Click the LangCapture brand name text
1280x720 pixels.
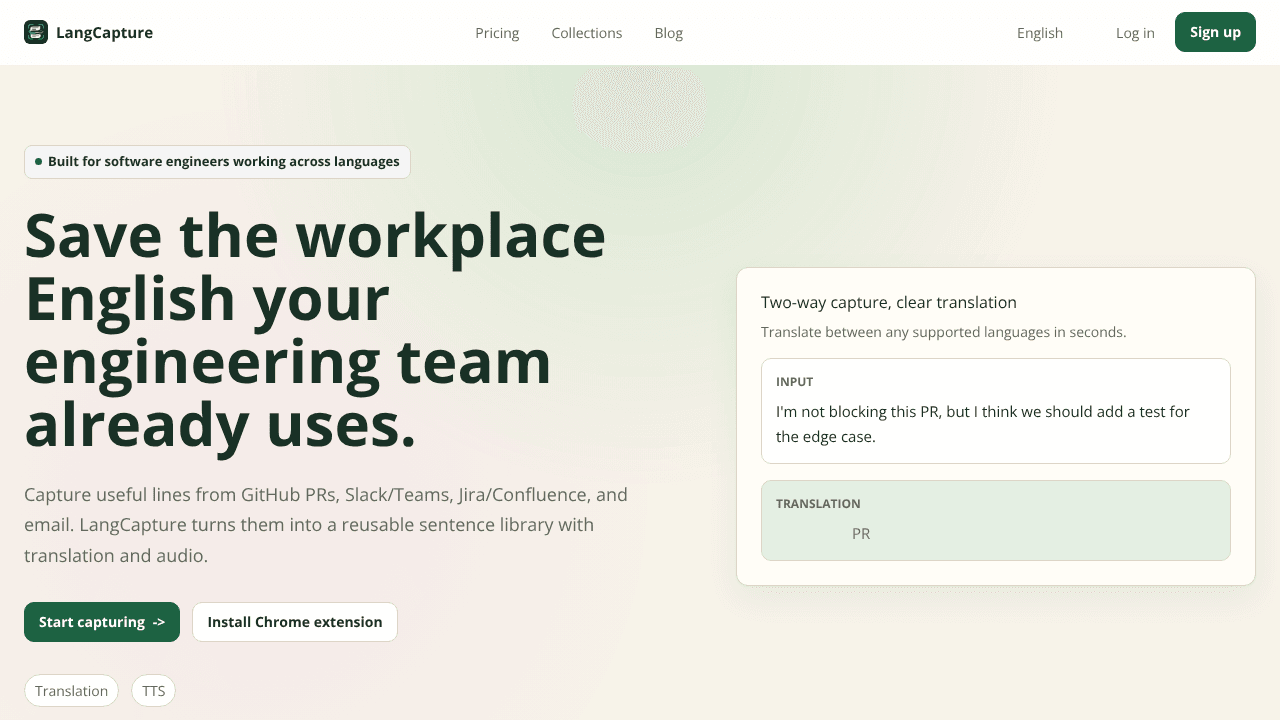tap(104, 32)
